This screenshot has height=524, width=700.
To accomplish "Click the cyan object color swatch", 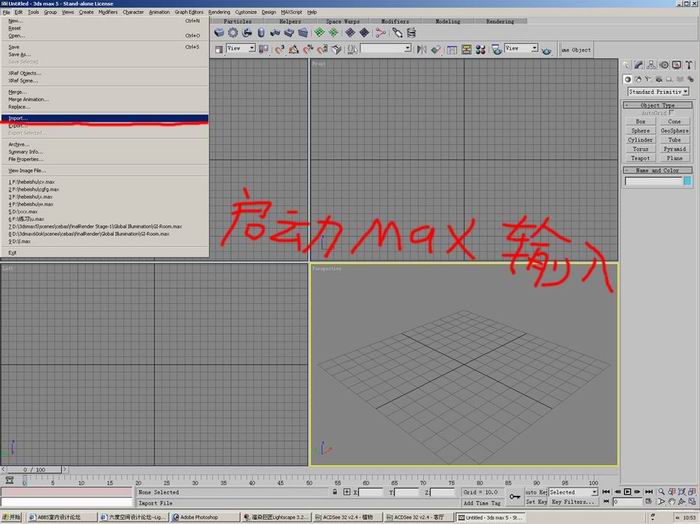I will pyautogui.click(x=687, y=181).
